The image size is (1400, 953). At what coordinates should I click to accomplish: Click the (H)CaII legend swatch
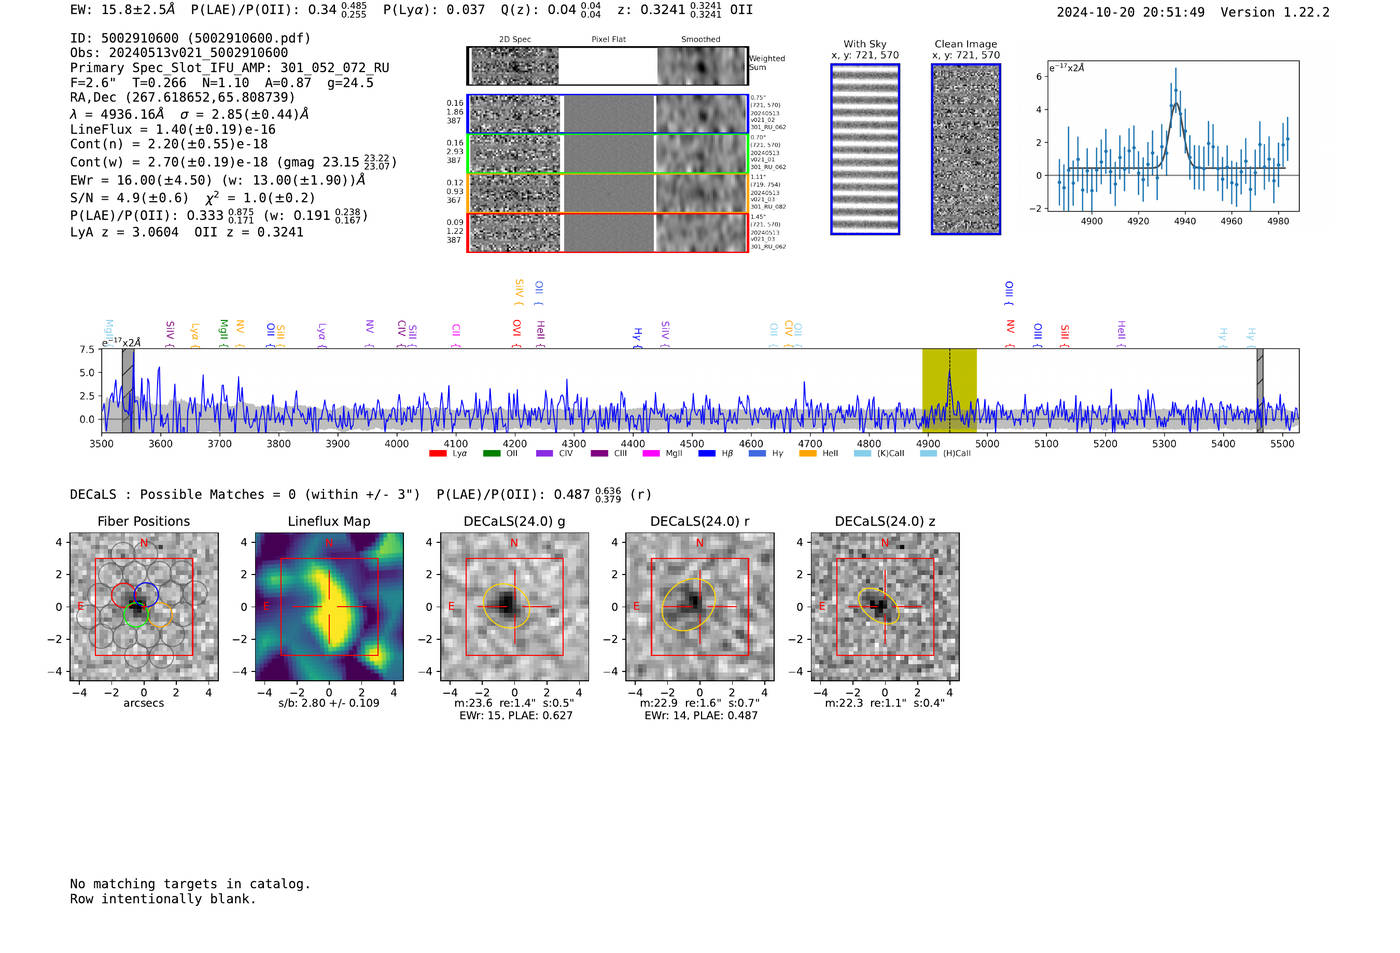pos(928,454)
